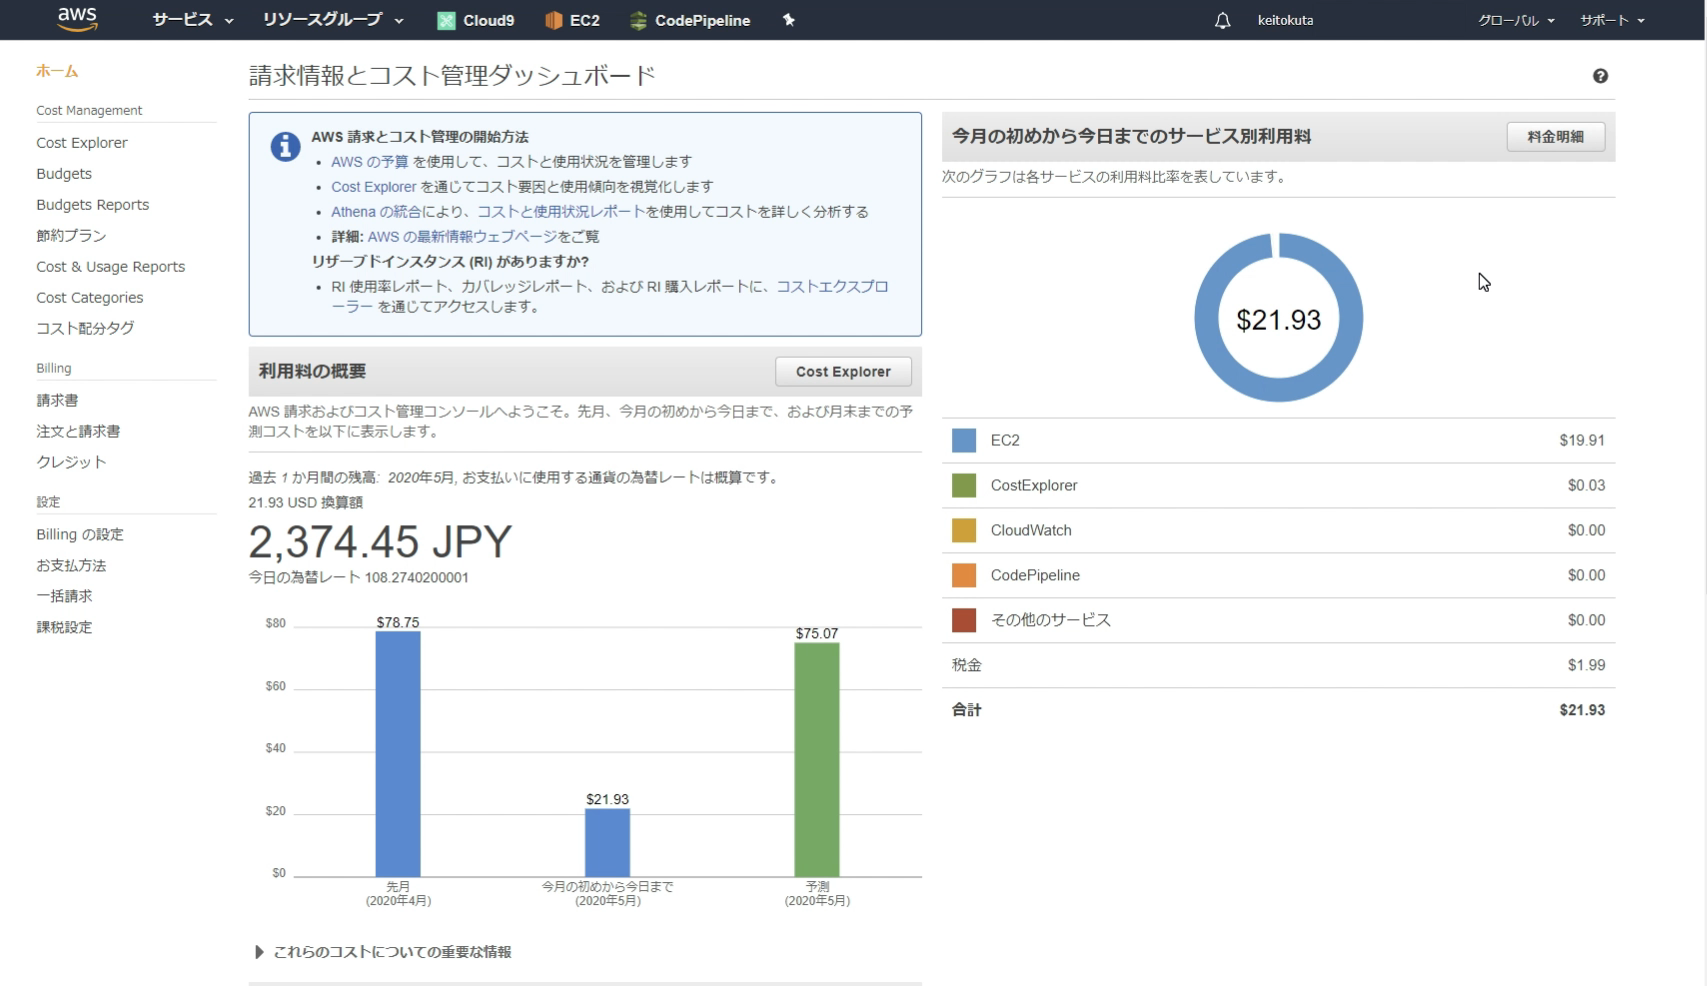The width and height of the screenshot is (1707, 986).
Task: Open Cost Explorer in the sidebar
Action: coord(82,143)
